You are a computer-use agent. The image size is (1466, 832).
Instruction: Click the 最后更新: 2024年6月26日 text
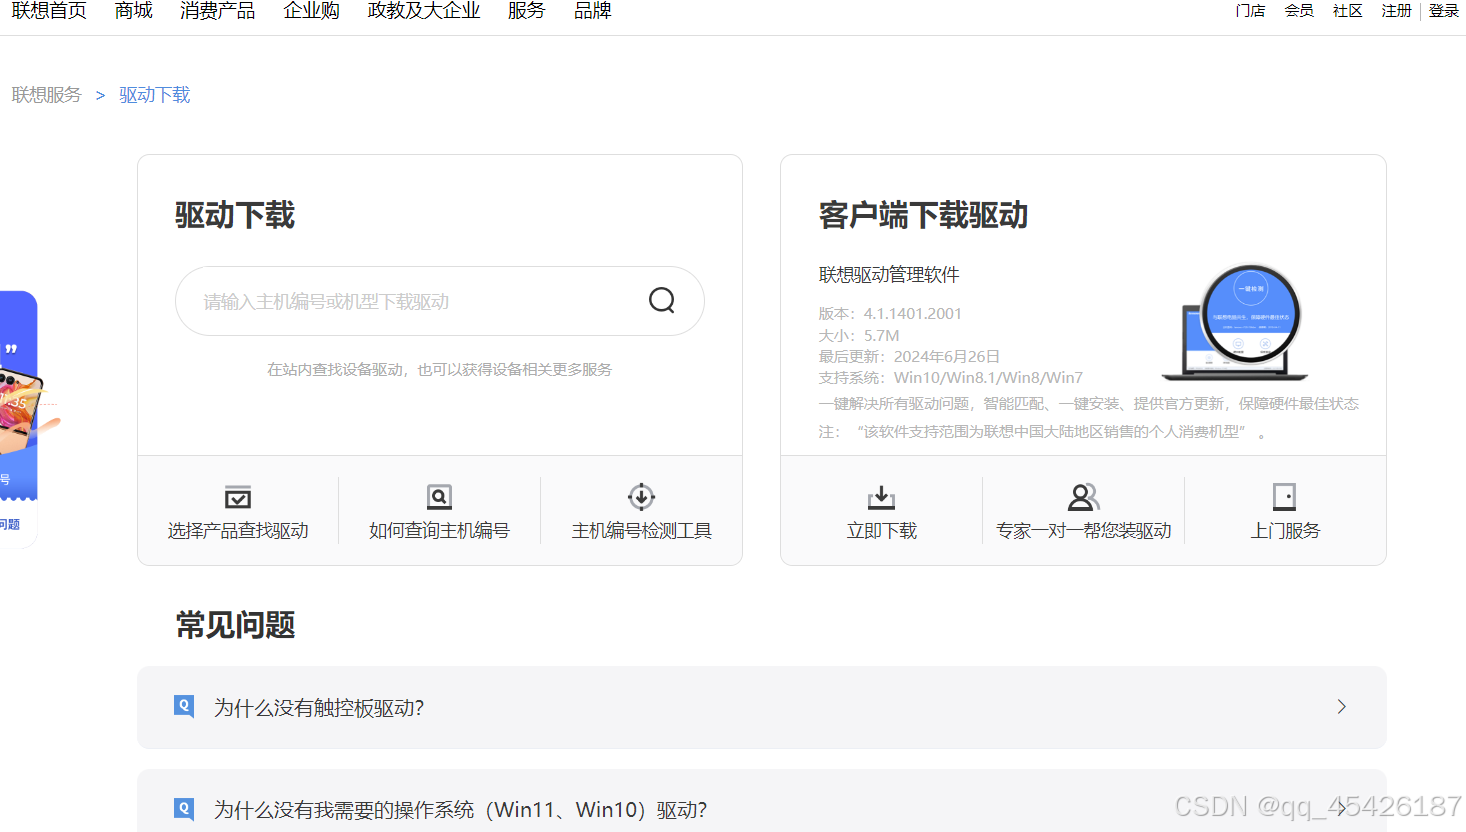tap(909, 356)
